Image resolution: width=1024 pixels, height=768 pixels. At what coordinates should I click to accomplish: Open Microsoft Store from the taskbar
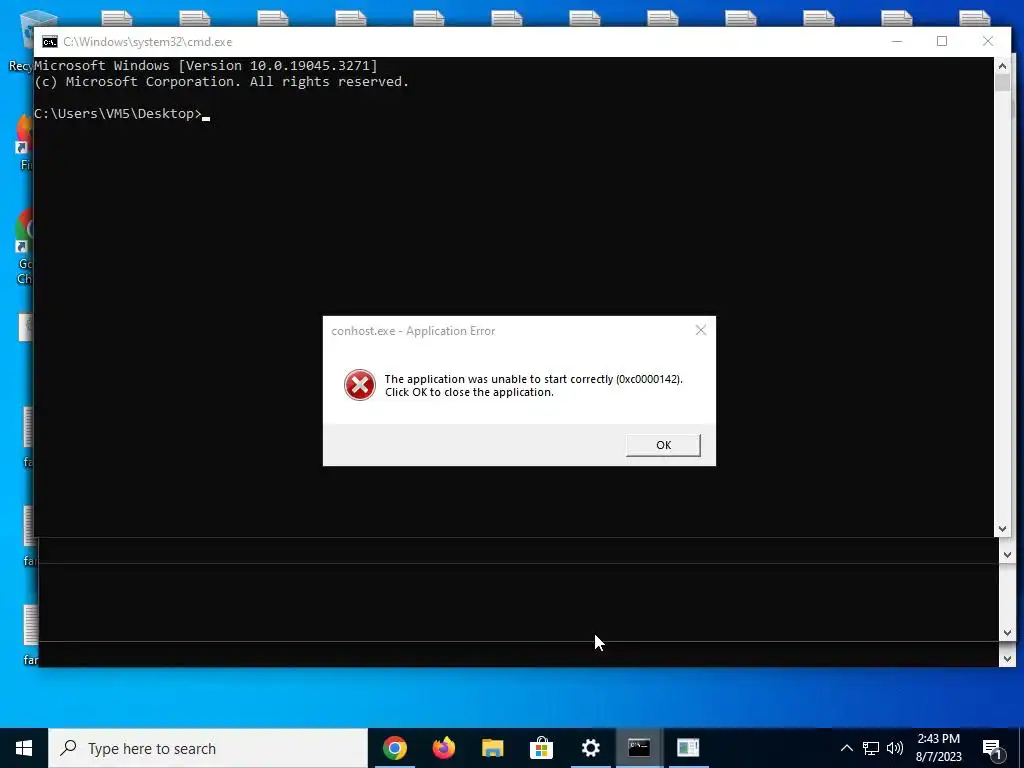point(541,748)
